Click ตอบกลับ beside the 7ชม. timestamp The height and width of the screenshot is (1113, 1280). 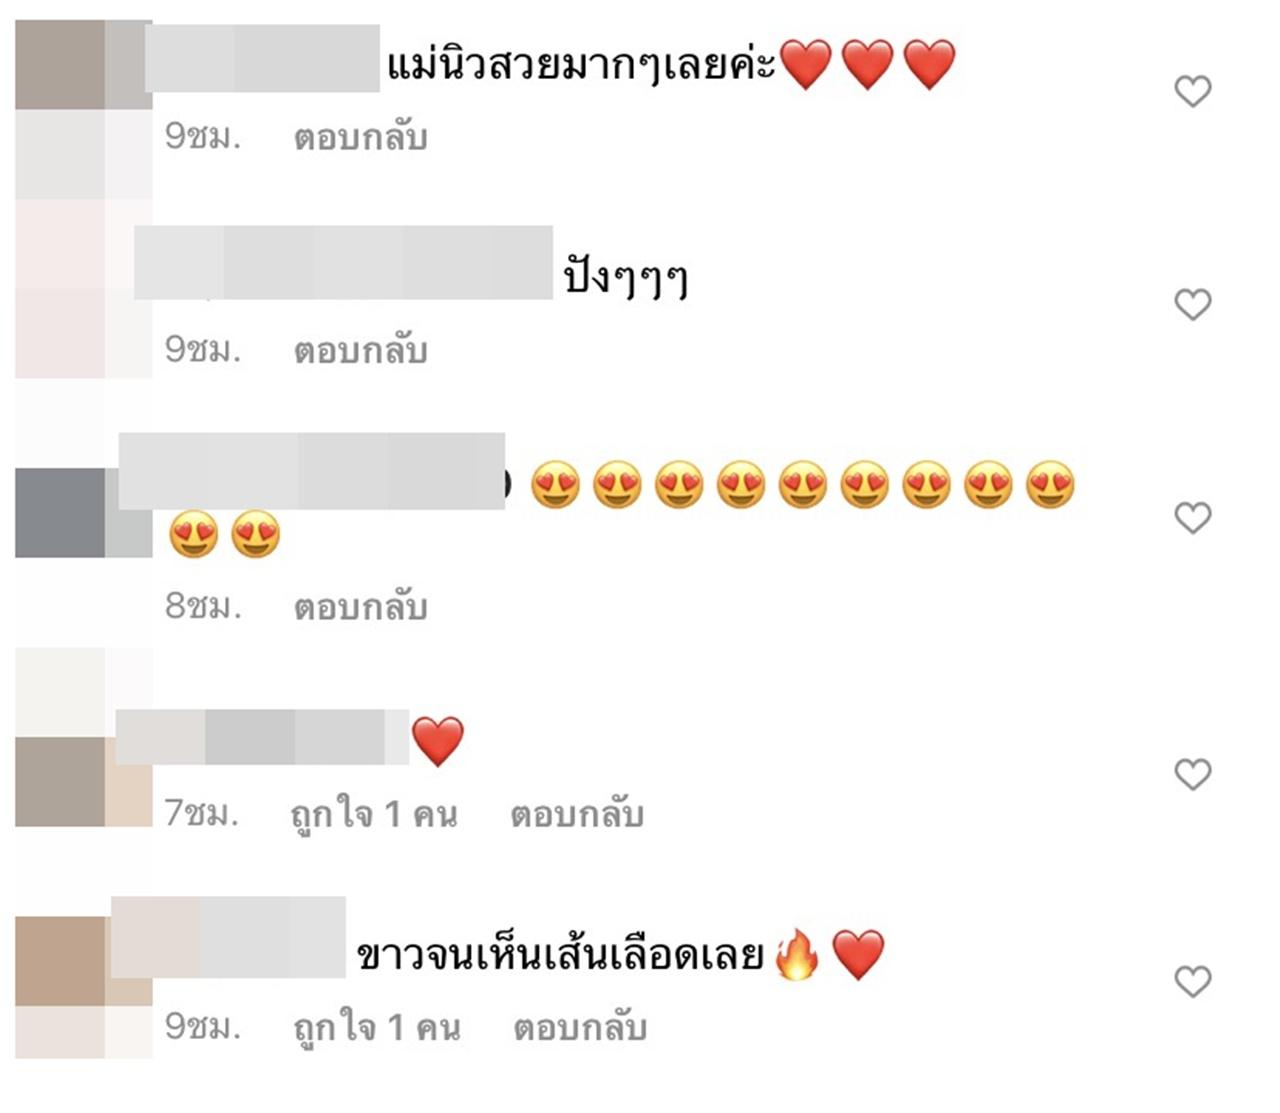(x=577, y=814)
